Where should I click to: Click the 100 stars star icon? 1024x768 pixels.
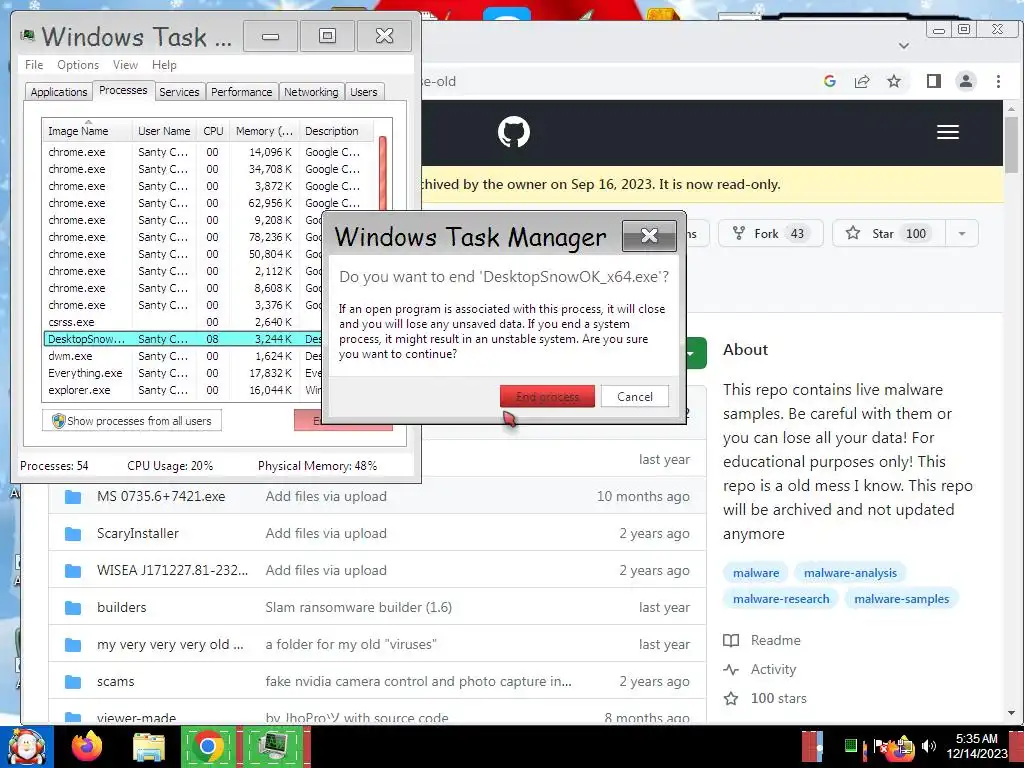click(731, 698)
